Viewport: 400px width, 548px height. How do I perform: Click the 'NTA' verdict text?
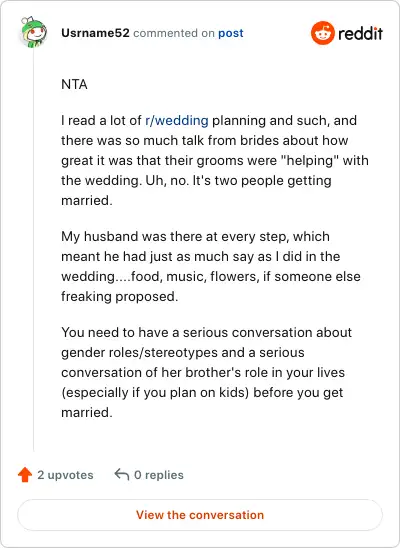74,84
